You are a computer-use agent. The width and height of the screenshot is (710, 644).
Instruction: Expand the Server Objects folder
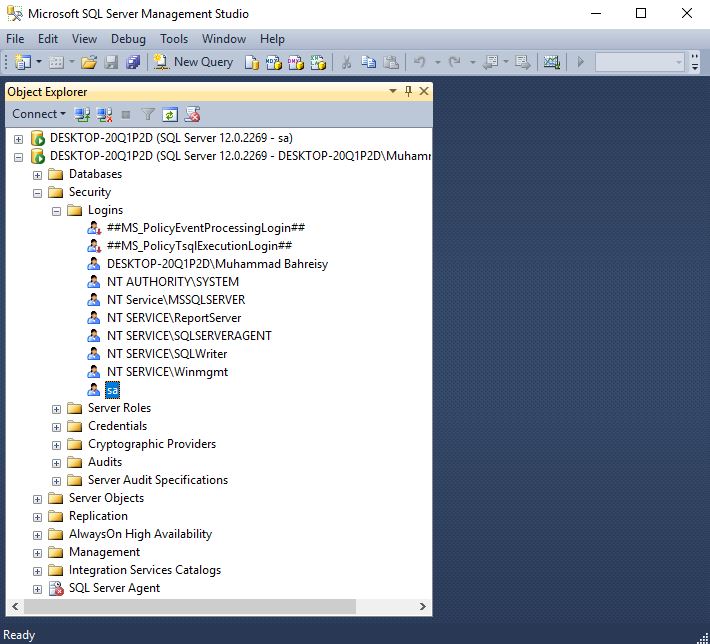(x=37, y=500)
